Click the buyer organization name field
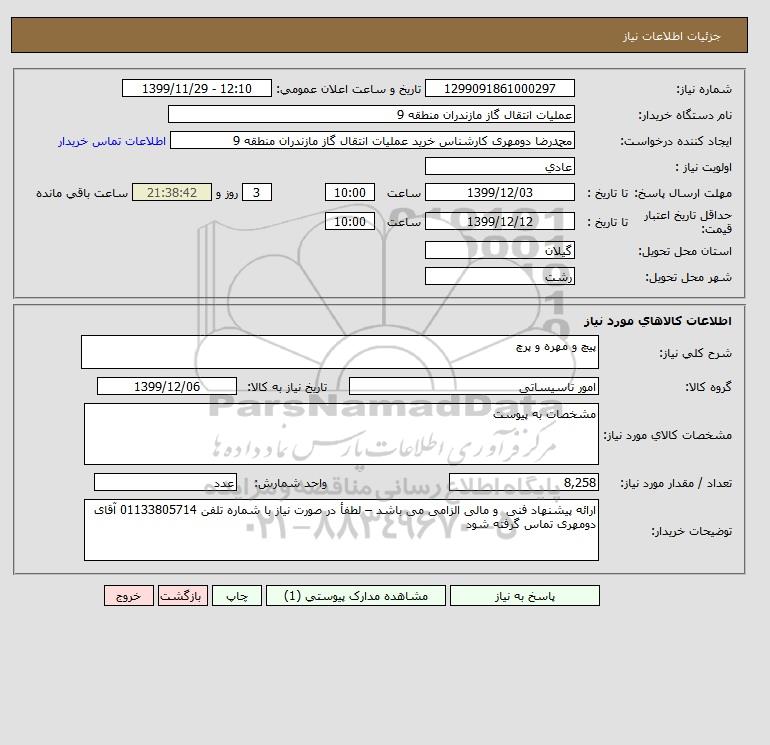The width and height of the screenshot is (770, 745). point(371,114)
